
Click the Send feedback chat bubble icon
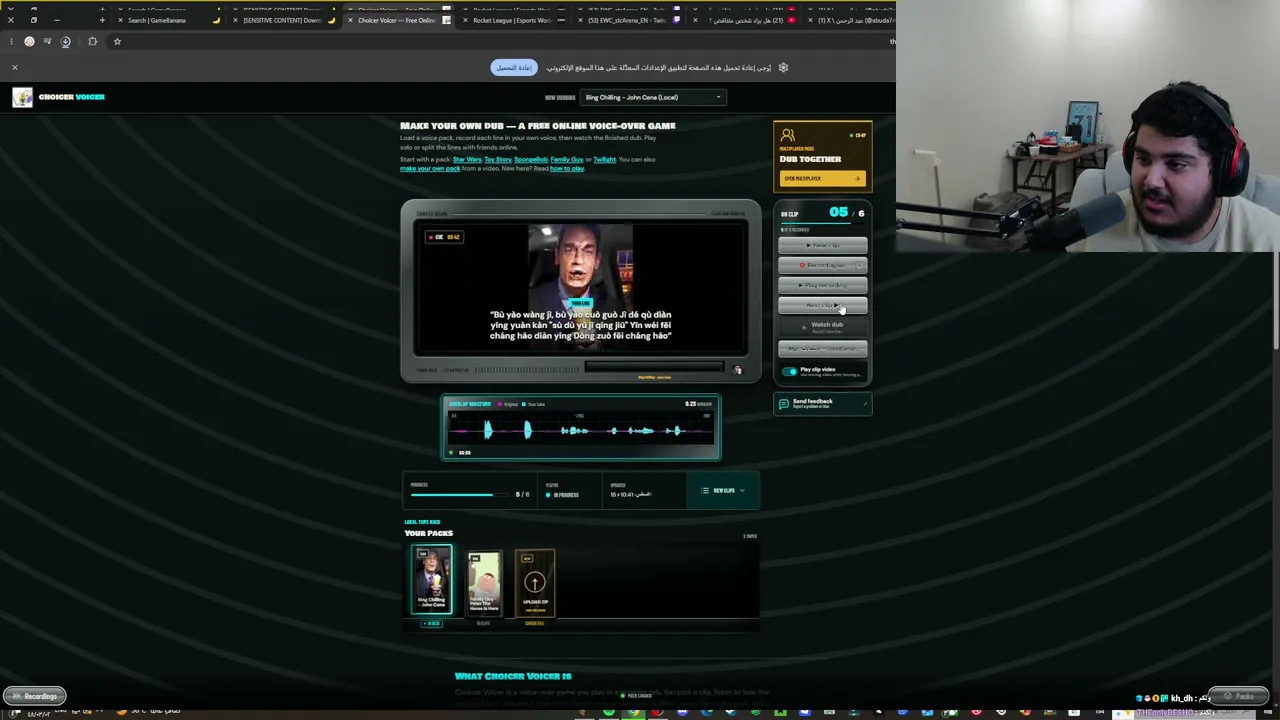coord(783,404)
